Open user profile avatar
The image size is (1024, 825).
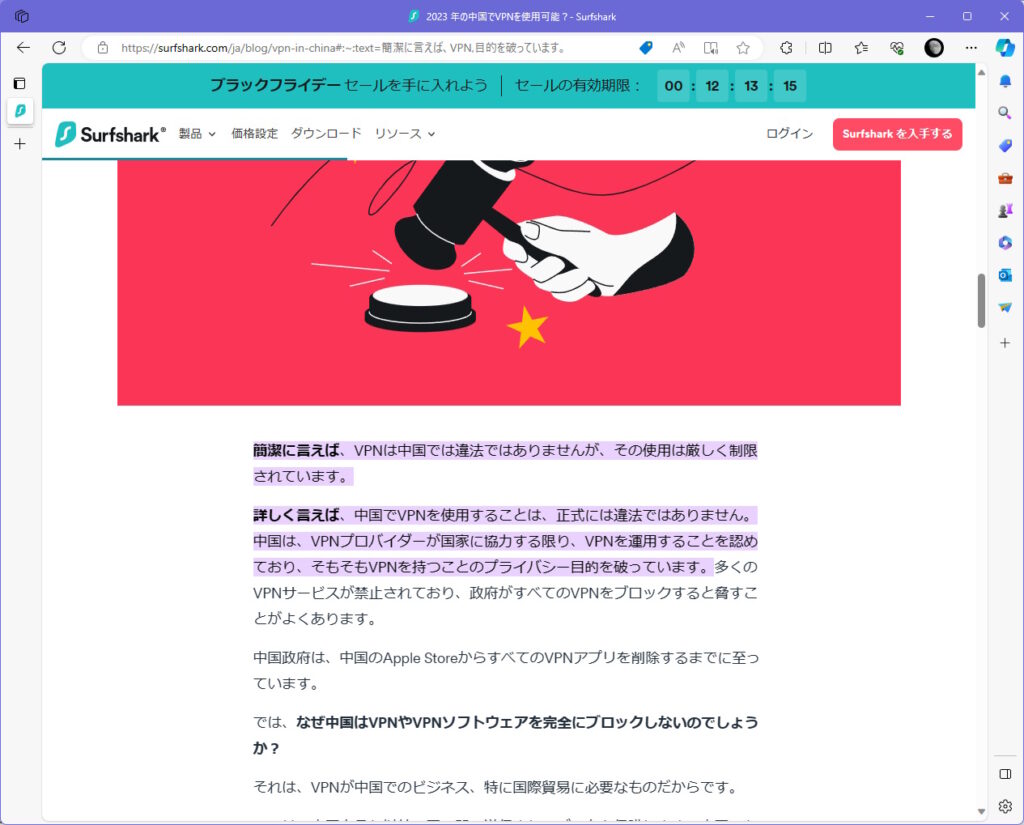pos(934,48)
